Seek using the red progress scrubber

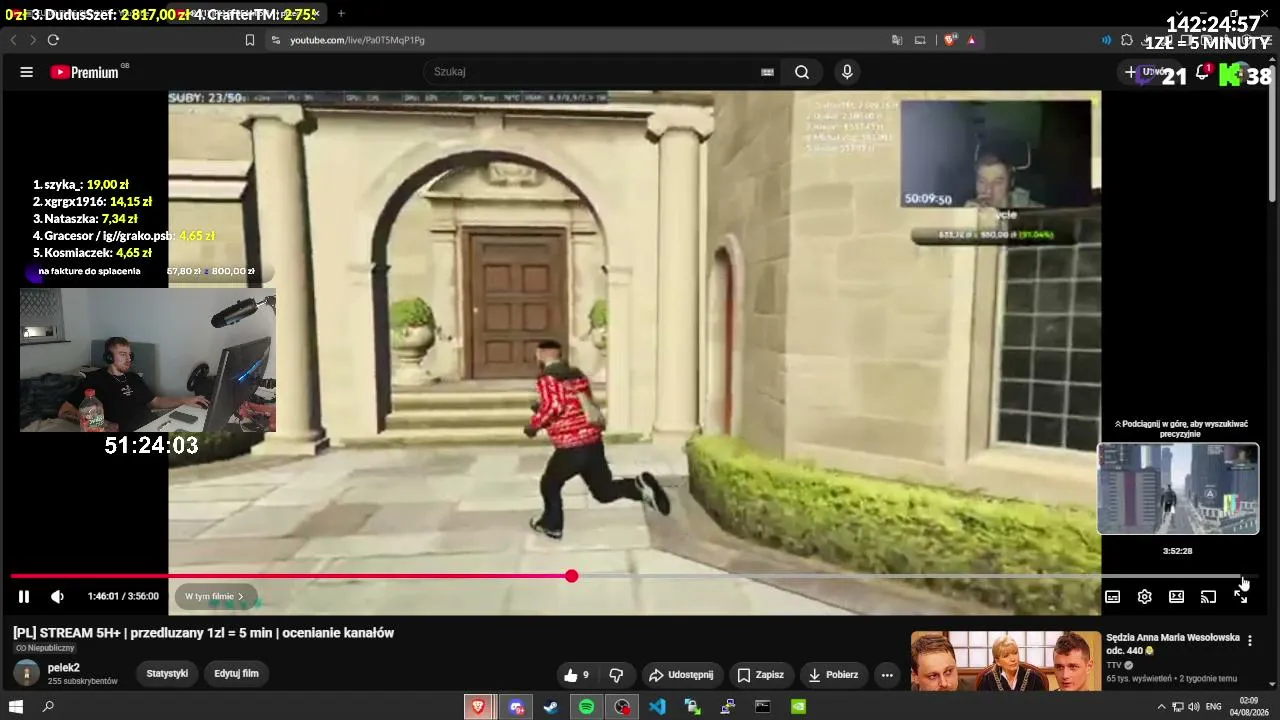(x=571, y=576)
